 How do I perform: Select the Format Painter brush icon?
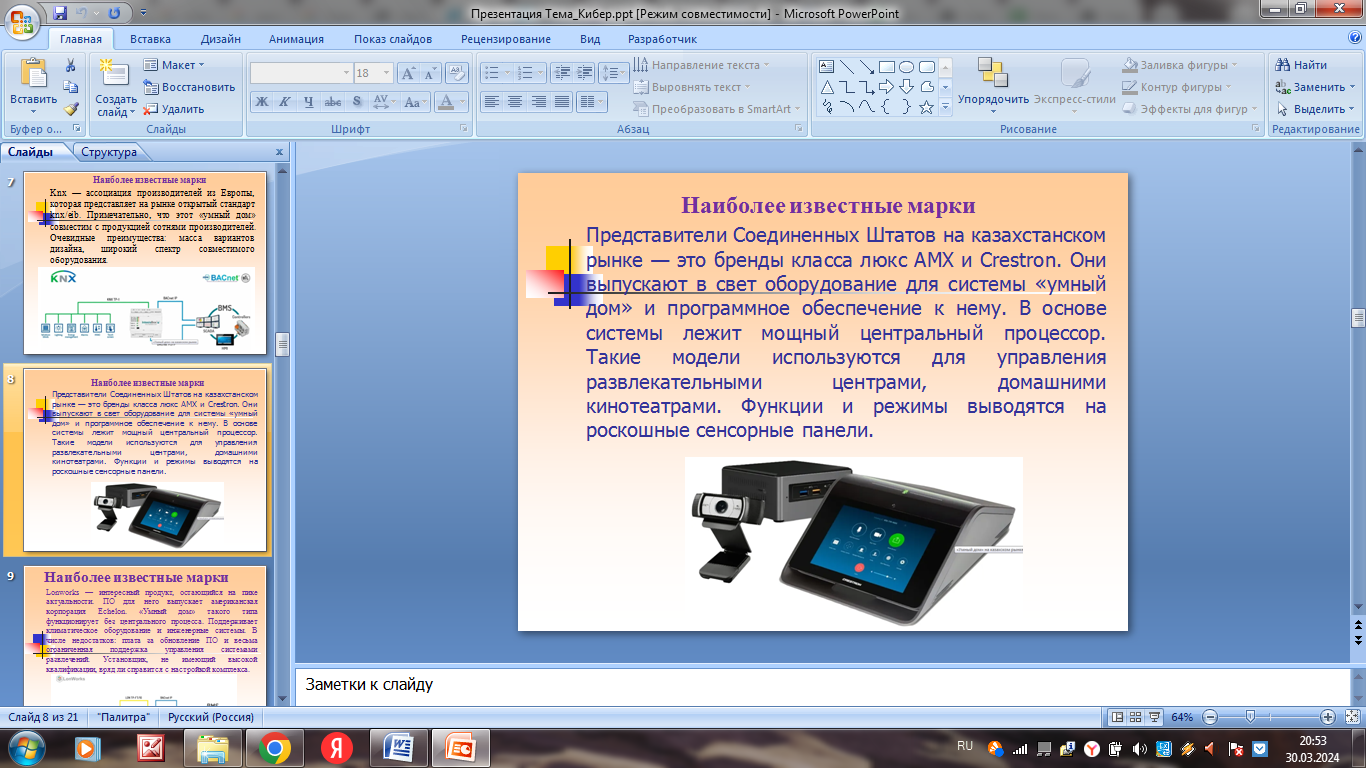pyautogui.click(x=71, y=109)
